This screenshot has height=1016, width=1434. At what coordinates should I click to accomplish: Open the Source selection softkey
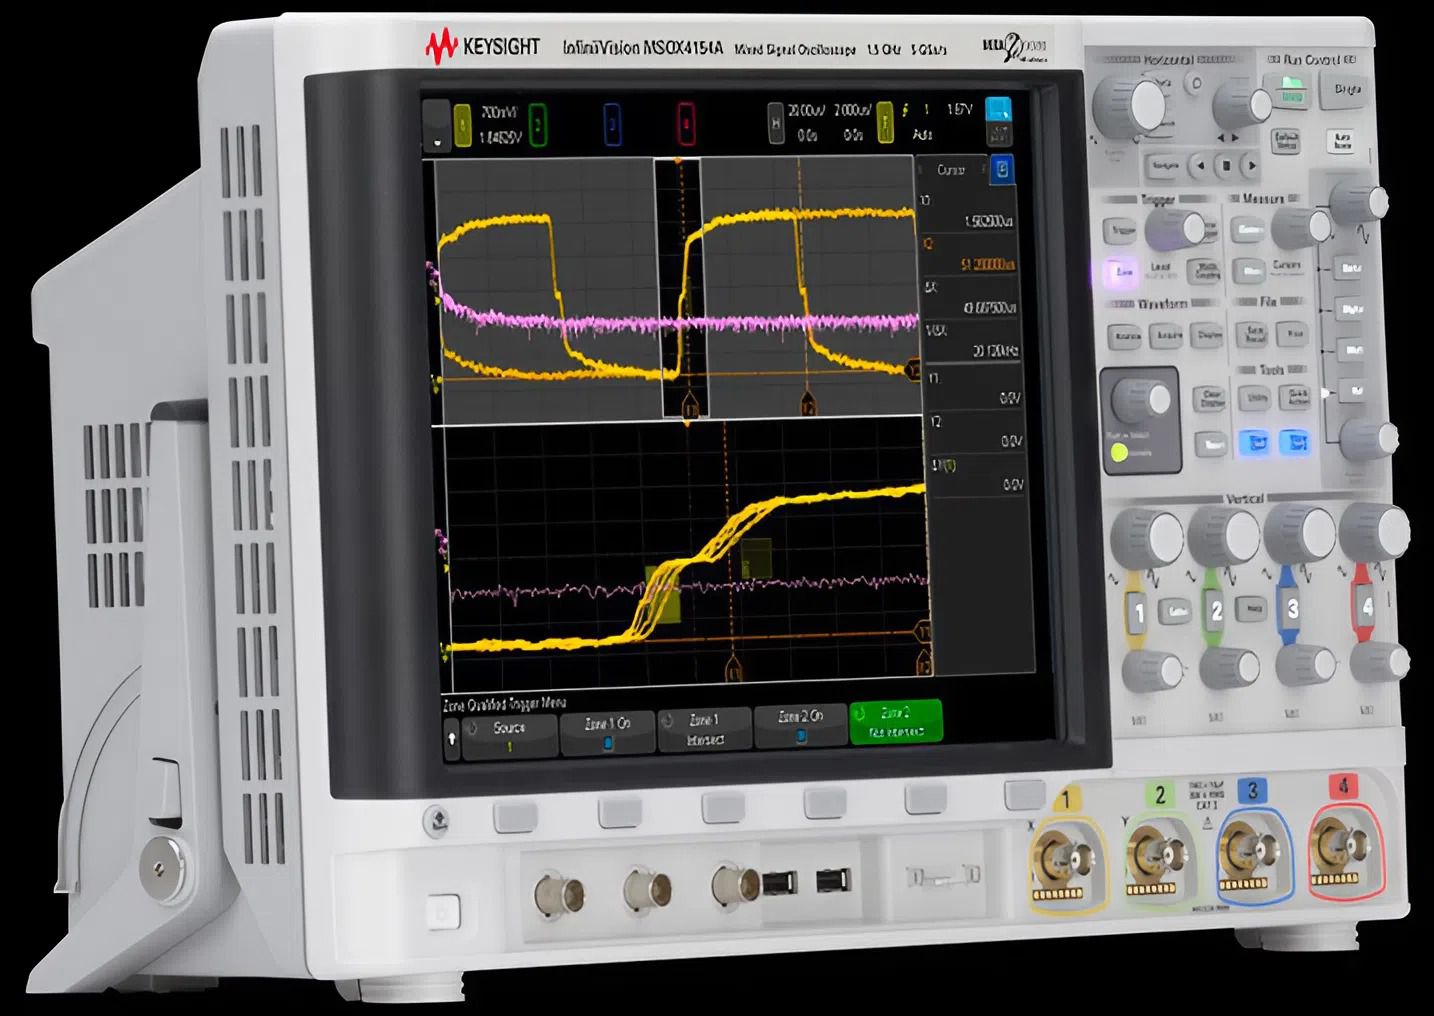(509, 735)
